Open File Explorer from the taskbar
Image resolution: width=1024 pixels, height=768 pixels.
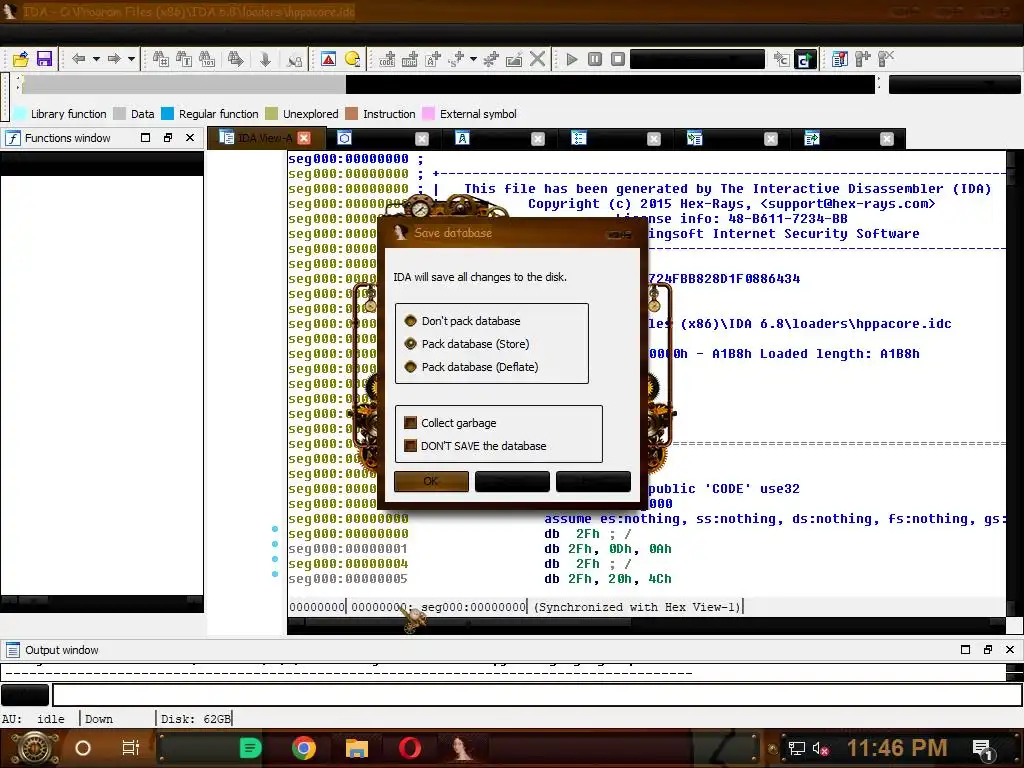(357, 748)
